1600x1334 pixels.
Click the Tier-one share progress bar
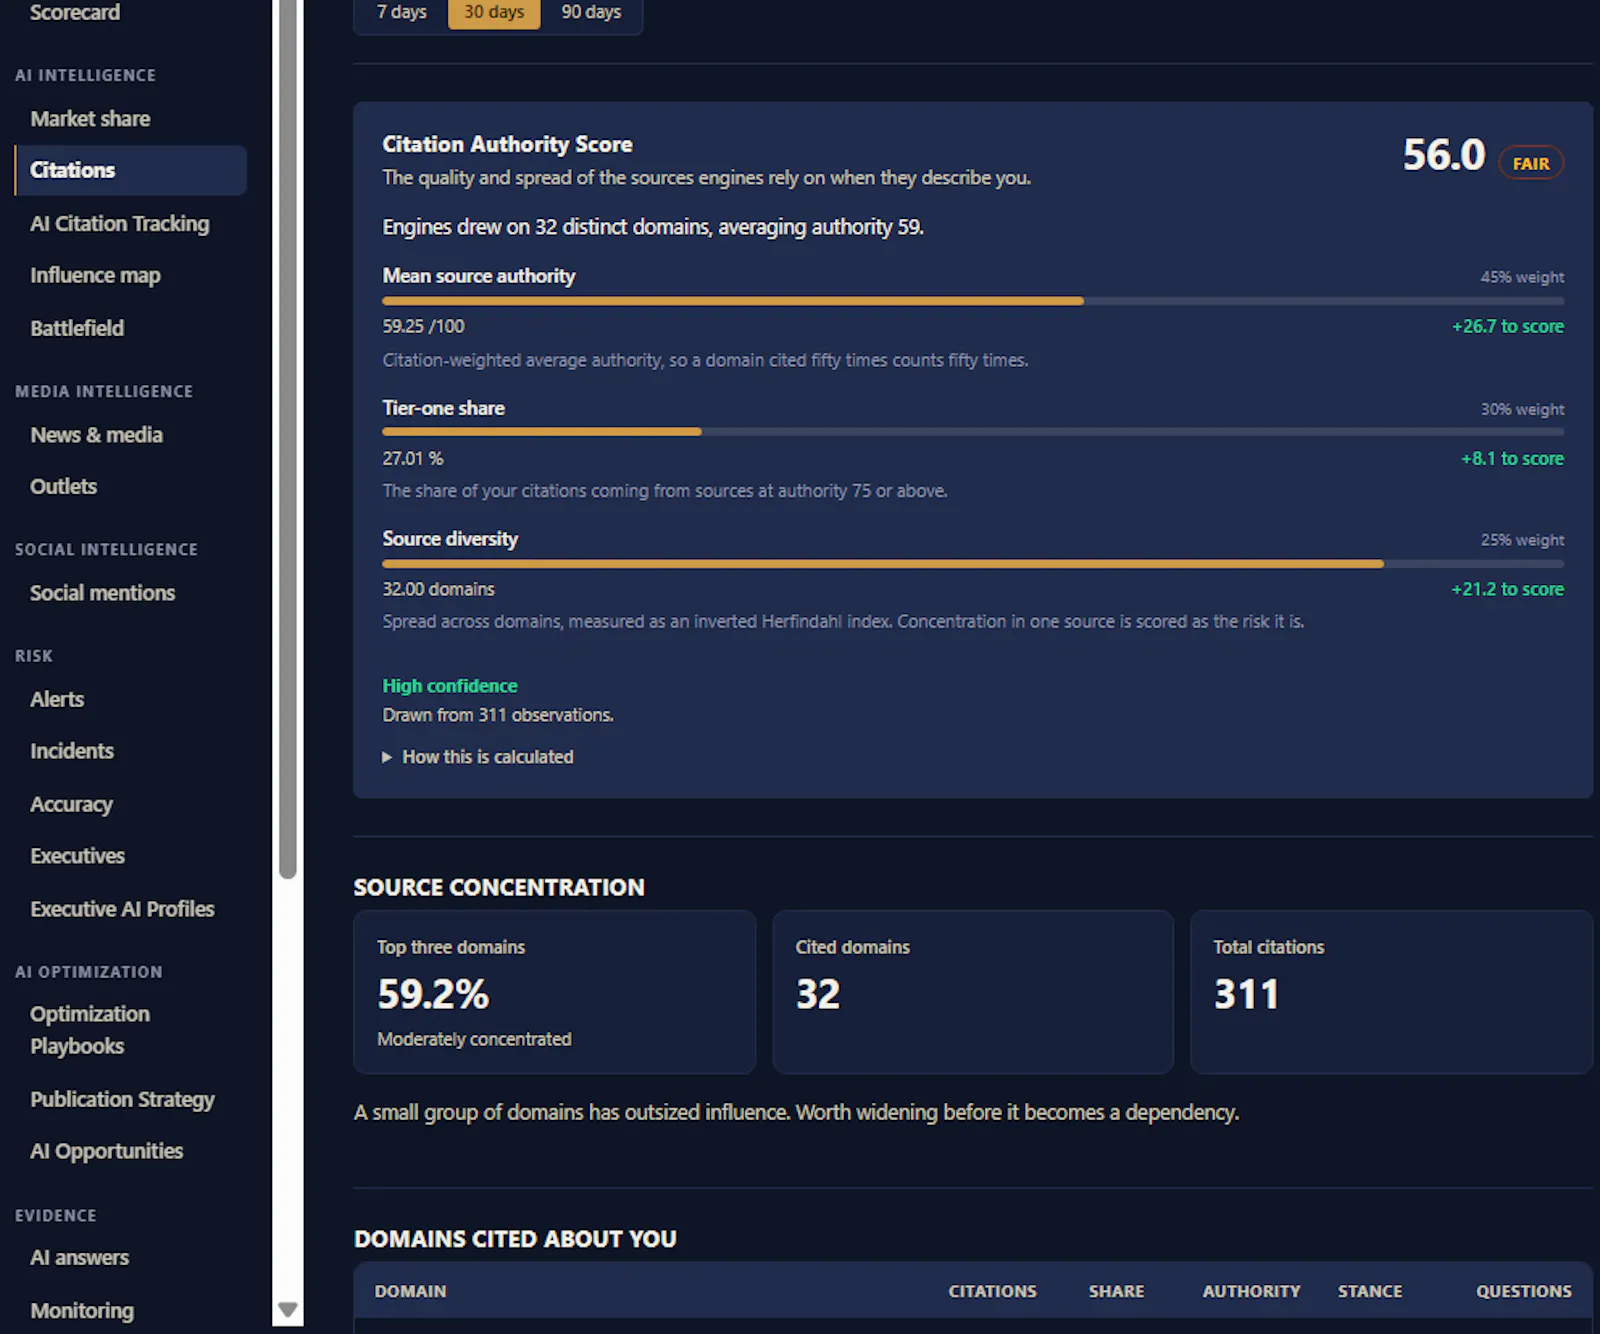click(x=973, y=432)
